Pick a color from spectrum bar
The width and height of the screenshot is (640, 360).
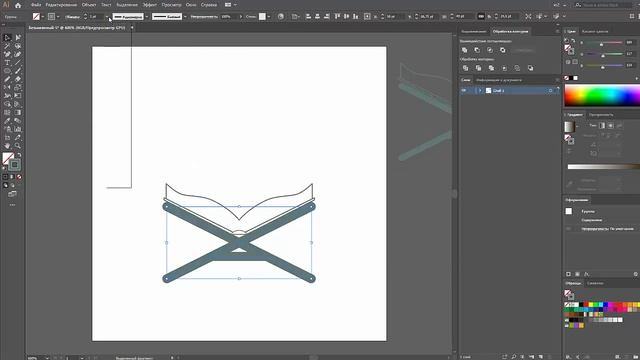[x=602, y=96]
